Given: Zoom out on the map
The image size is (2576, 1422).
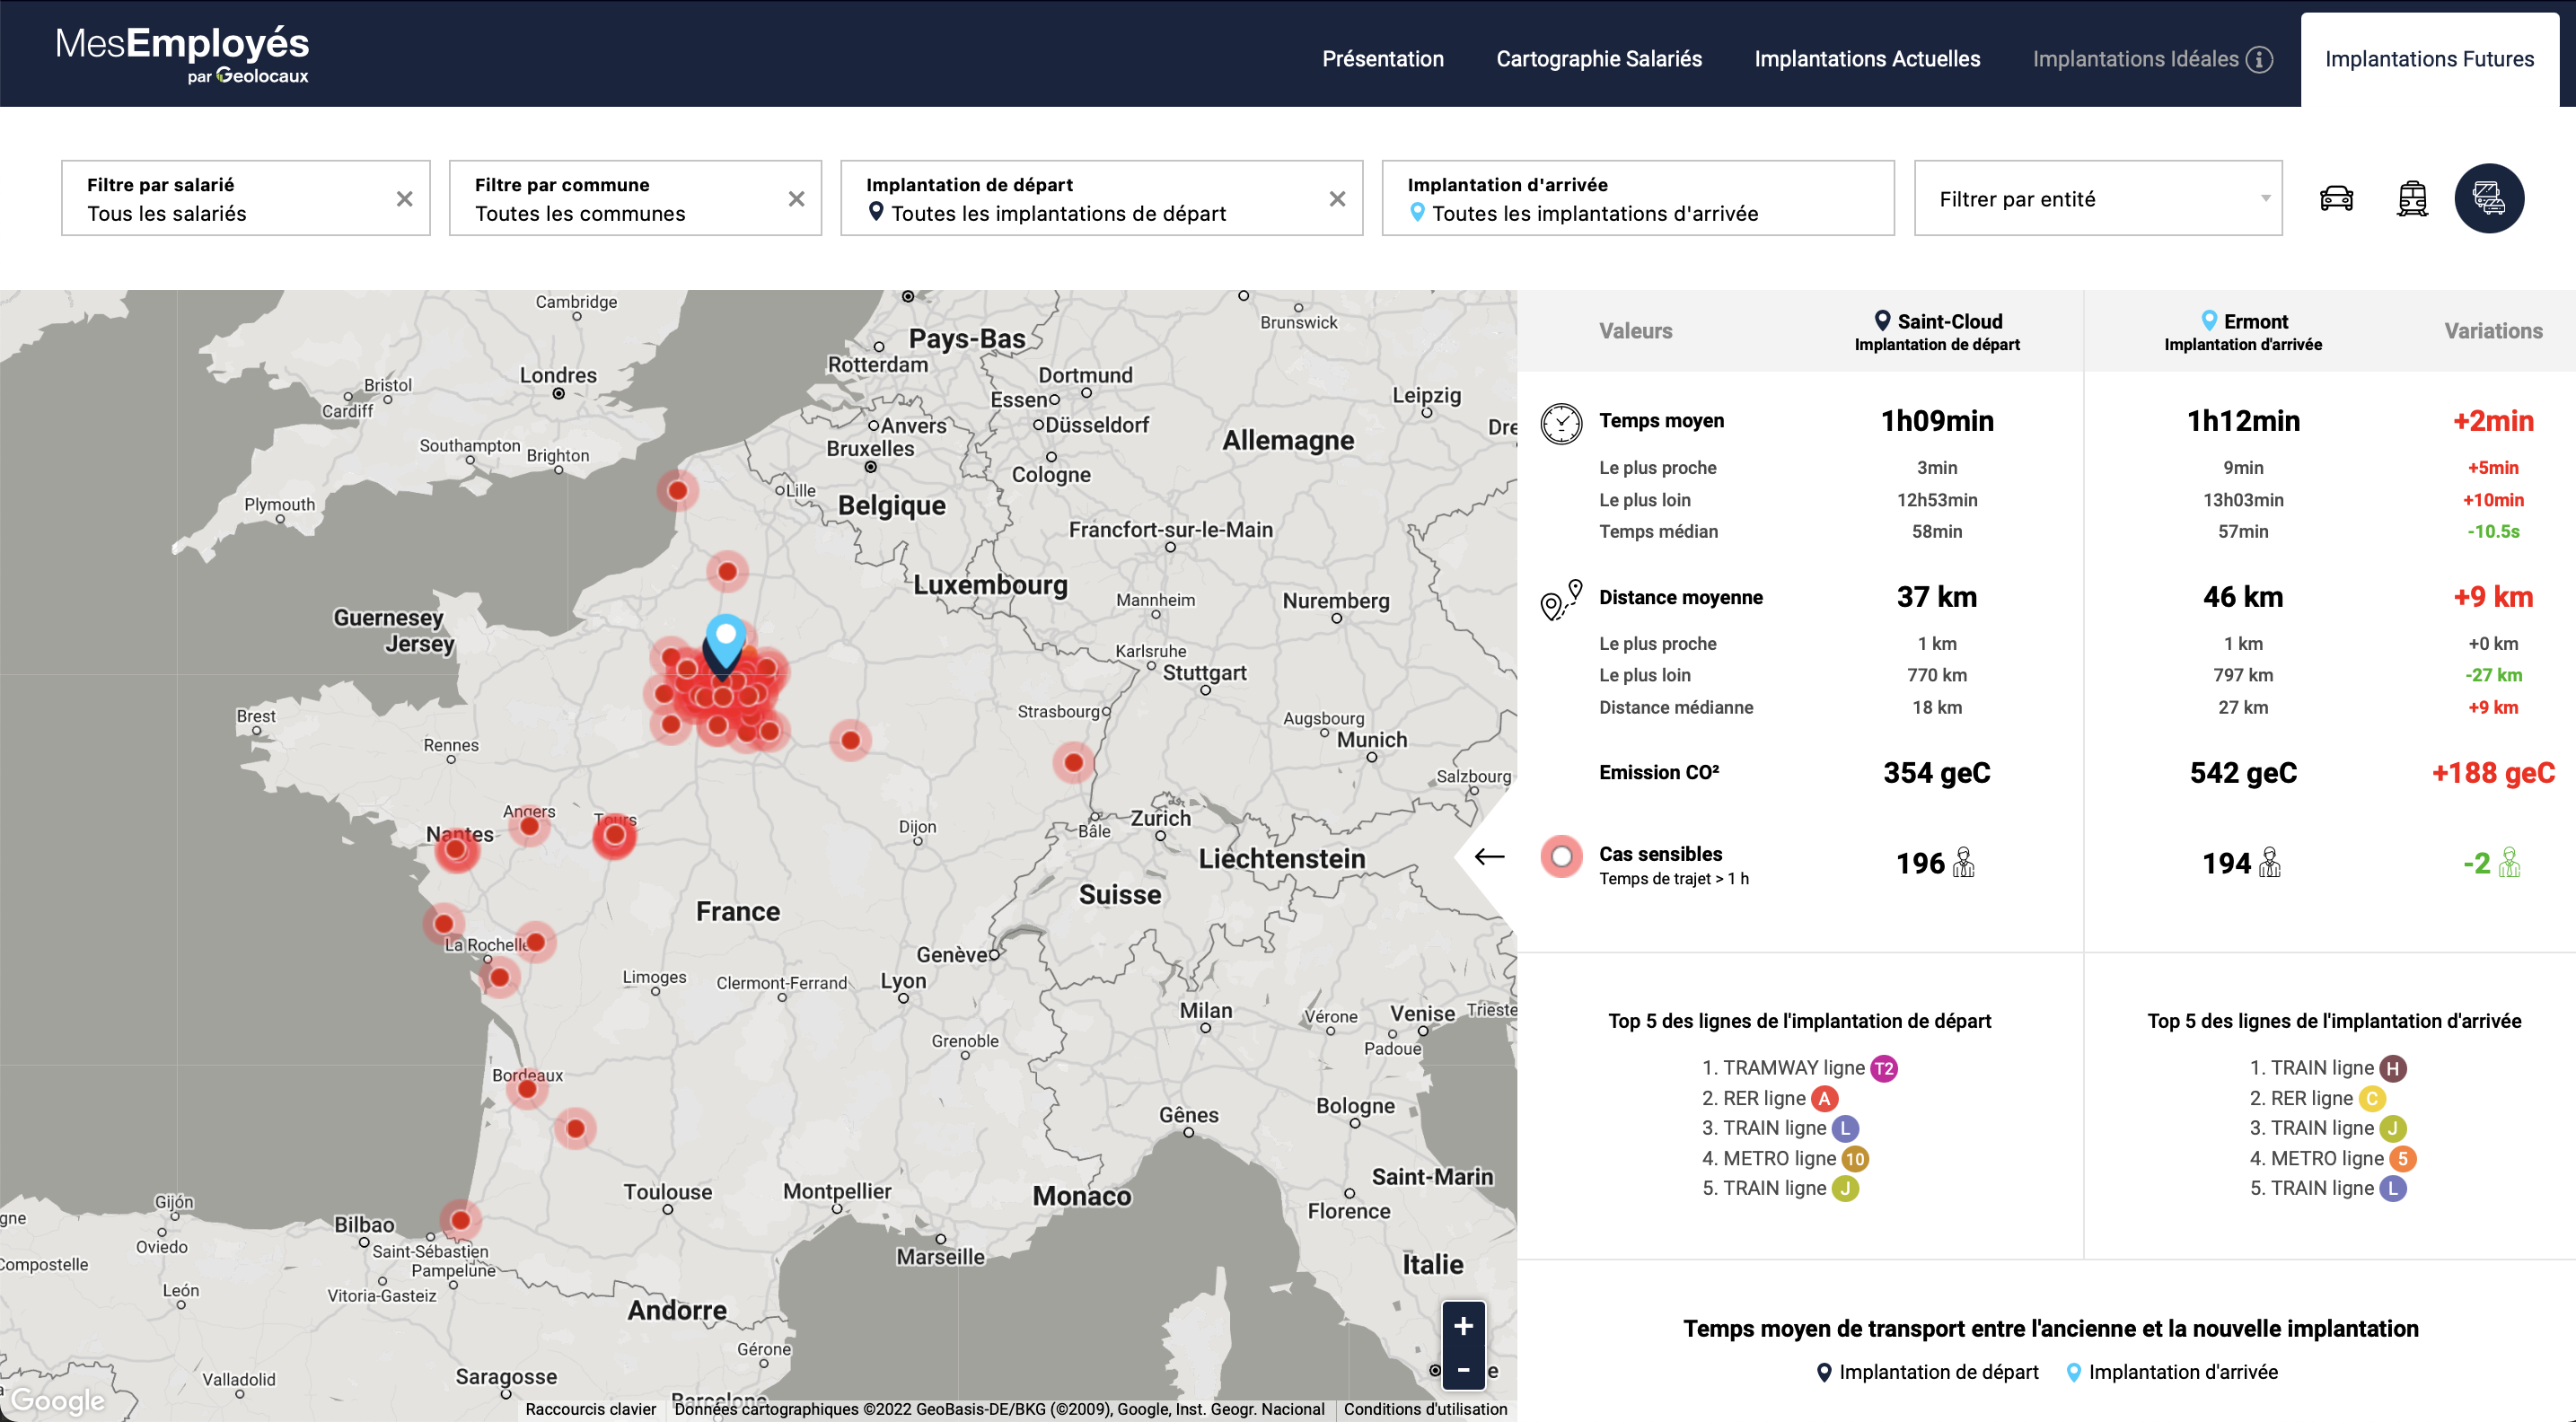Looking at the screenshot, I should tap(1463, 1370).
